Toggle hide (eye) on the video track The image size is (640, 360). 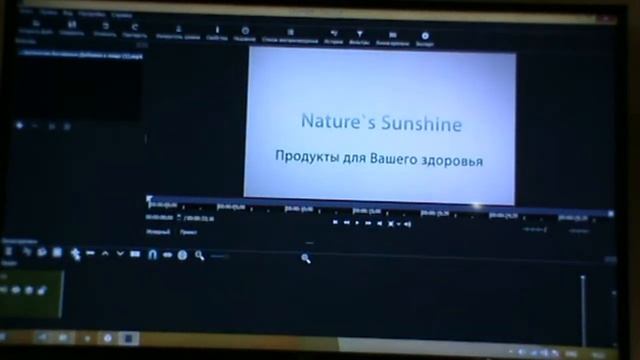[16, 290]
